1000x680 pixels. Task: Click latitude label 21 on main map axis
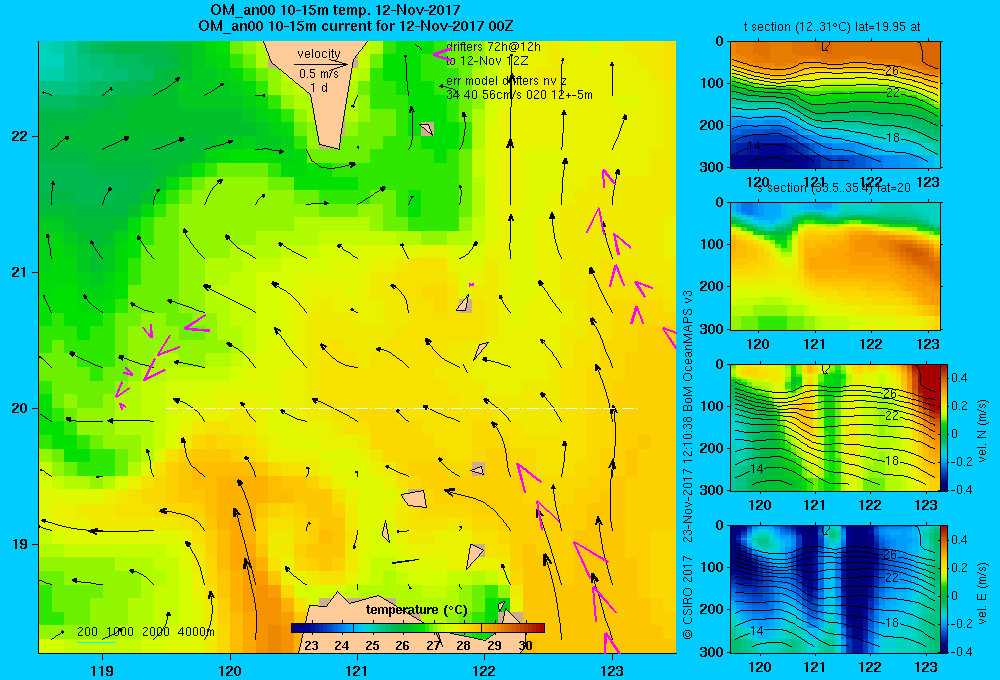point(19,272)
